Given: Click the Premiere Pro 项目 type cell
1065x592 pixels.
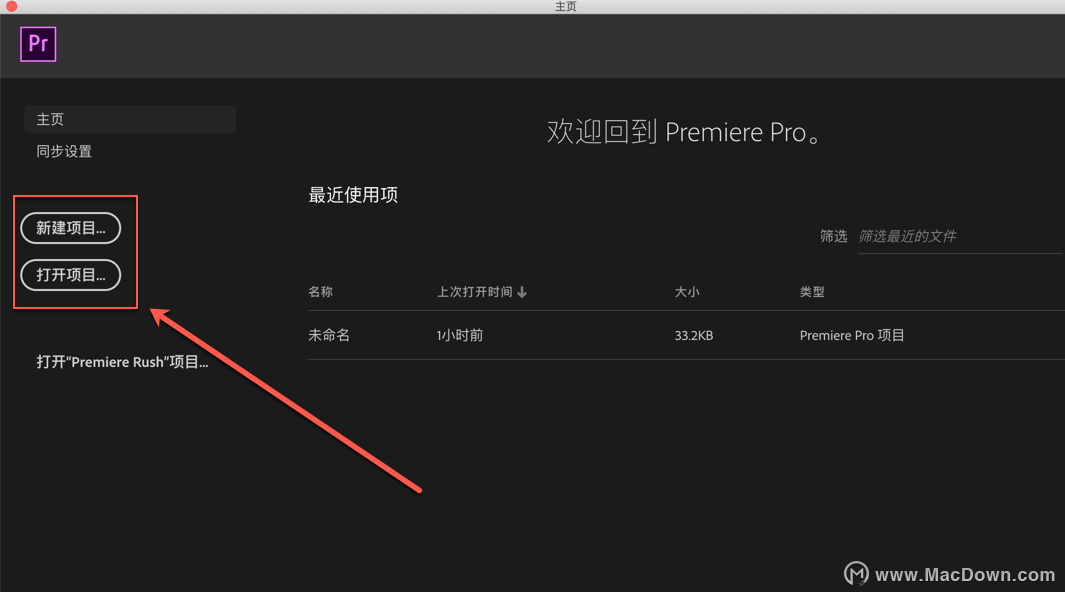Looking at the screenshot, I should [x=852, y=335].
